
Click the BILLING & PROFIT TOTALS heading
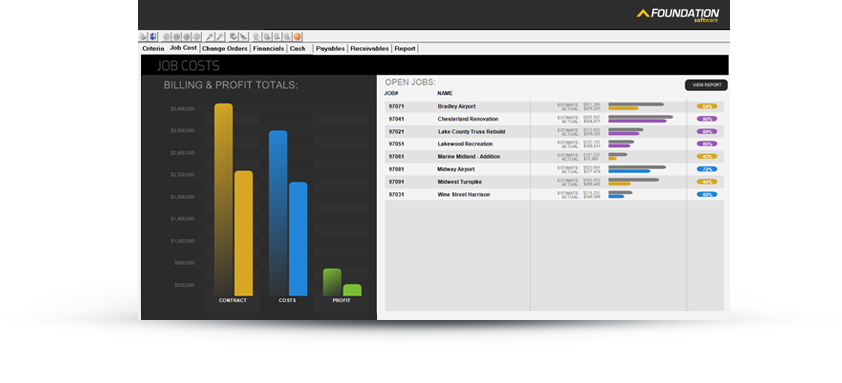[x=231, y=85]
